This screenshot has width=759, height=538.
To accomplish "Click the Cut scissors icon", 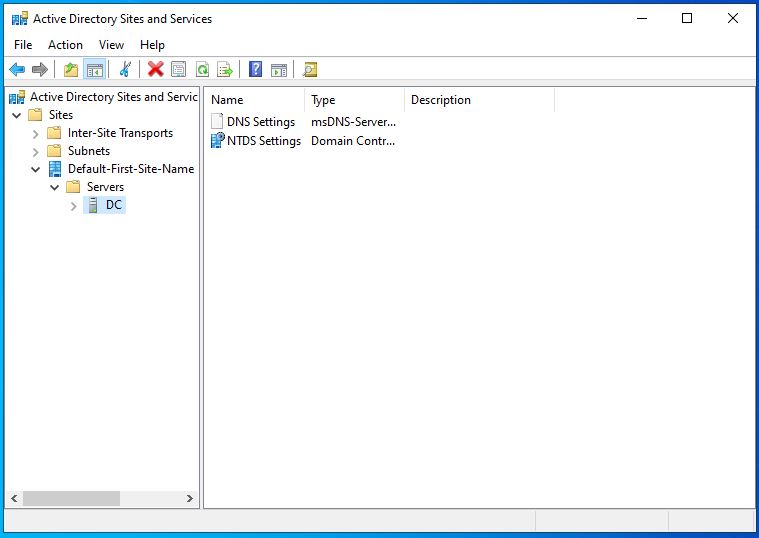I will click(x=125, y=69).
